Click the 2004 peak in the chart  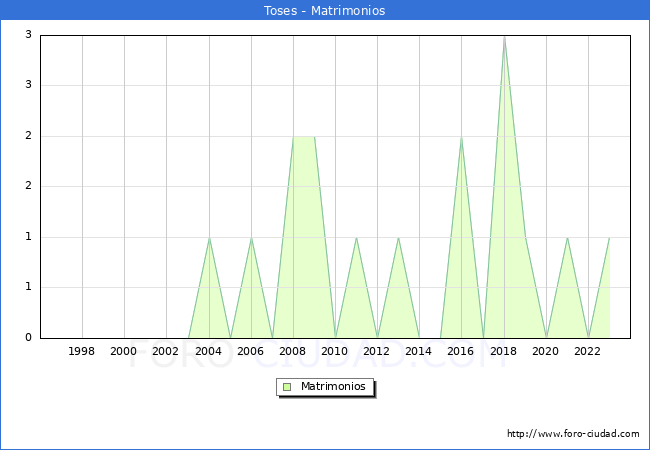(x=209, y=238)
